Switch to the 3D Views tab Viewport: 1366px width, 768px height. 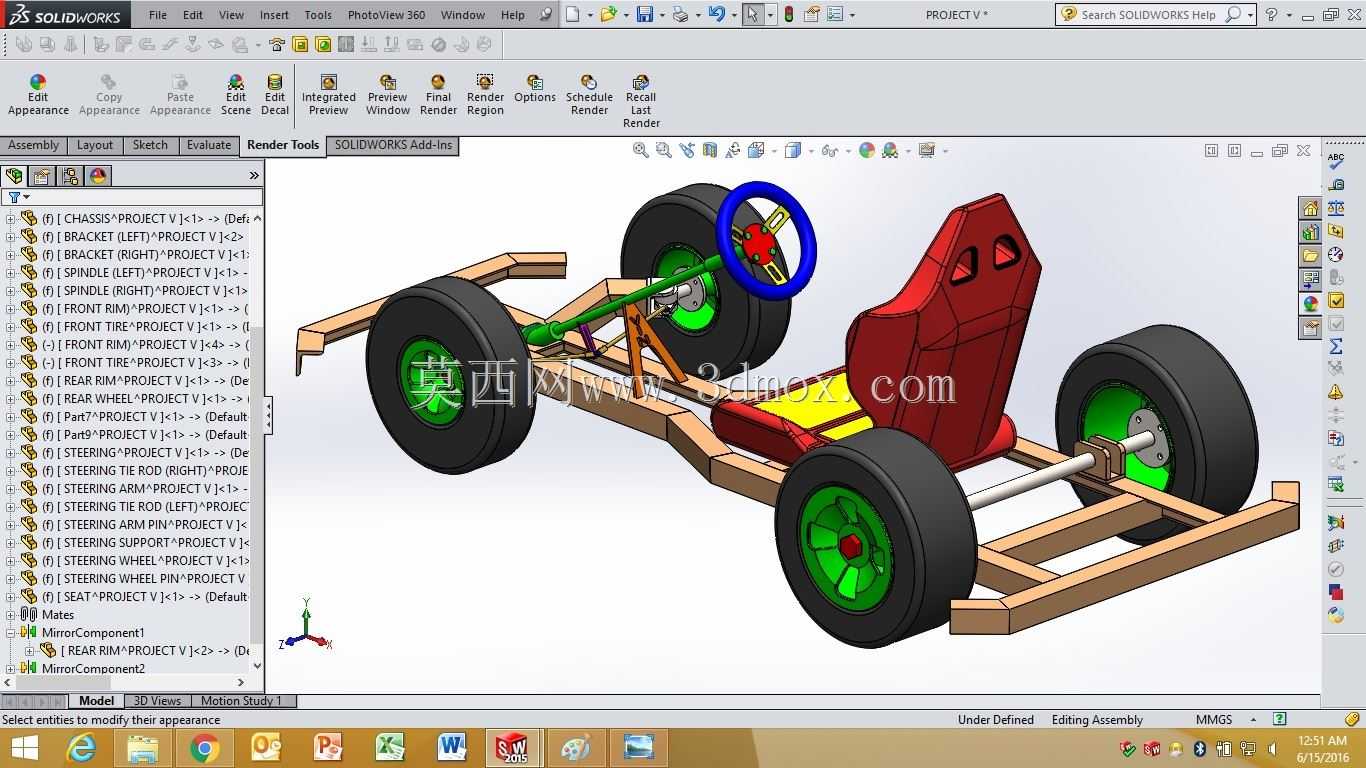(157, 701)
